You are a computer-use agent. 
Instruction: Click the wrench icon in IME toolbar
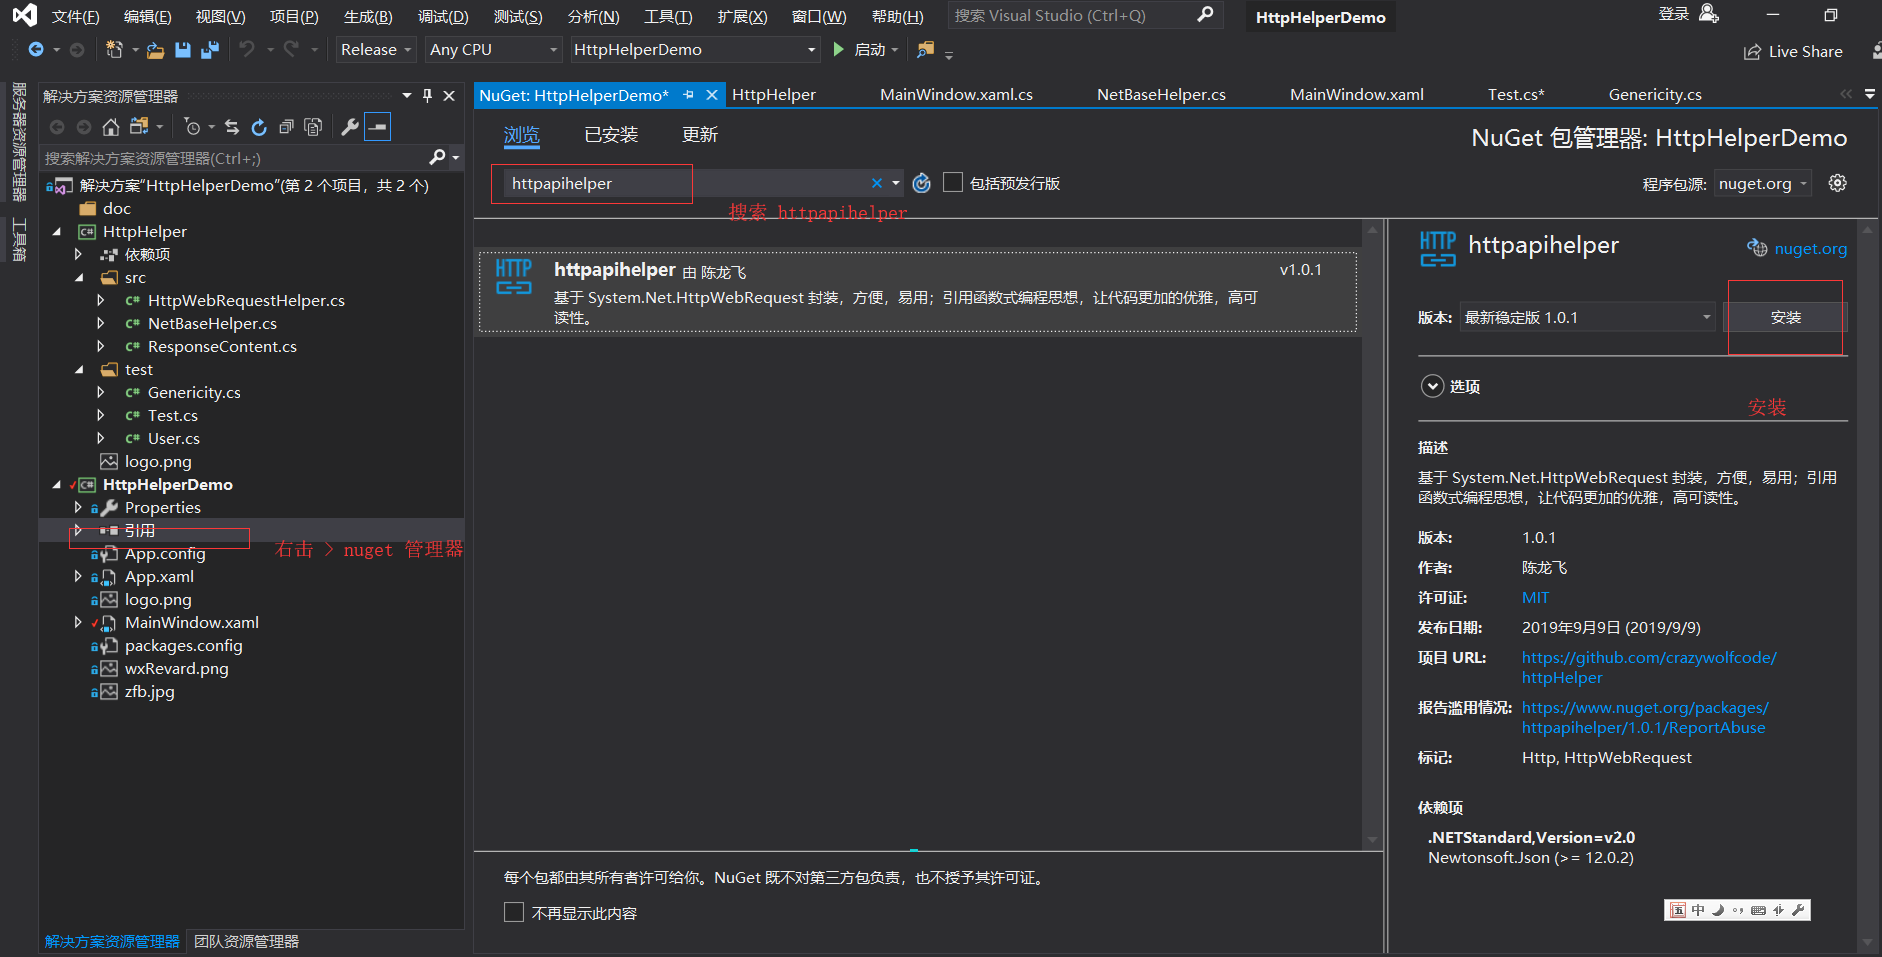[x=1798, y=910]
